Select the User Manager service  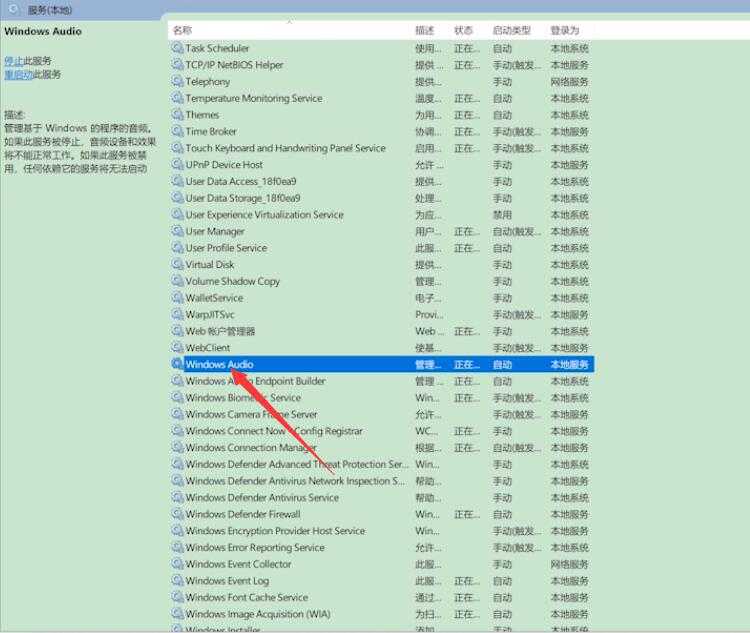(383, 231)
